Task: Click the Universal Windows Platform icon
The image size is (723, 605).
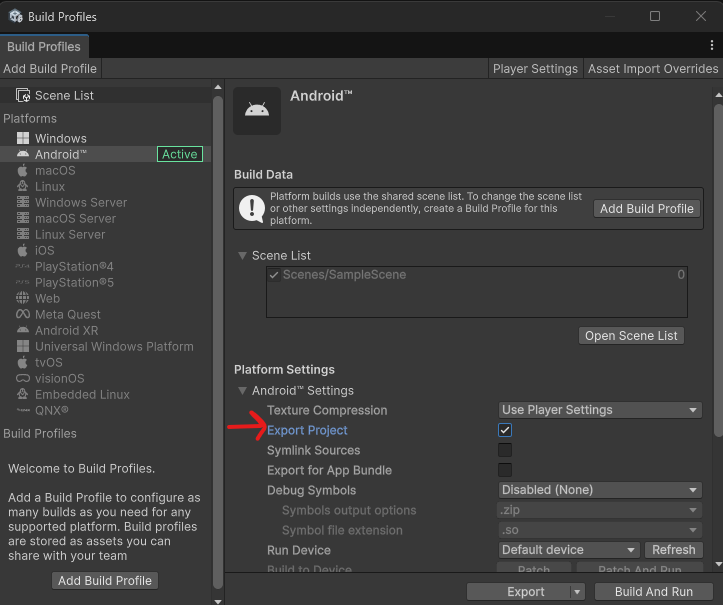Action: point(23,346)
